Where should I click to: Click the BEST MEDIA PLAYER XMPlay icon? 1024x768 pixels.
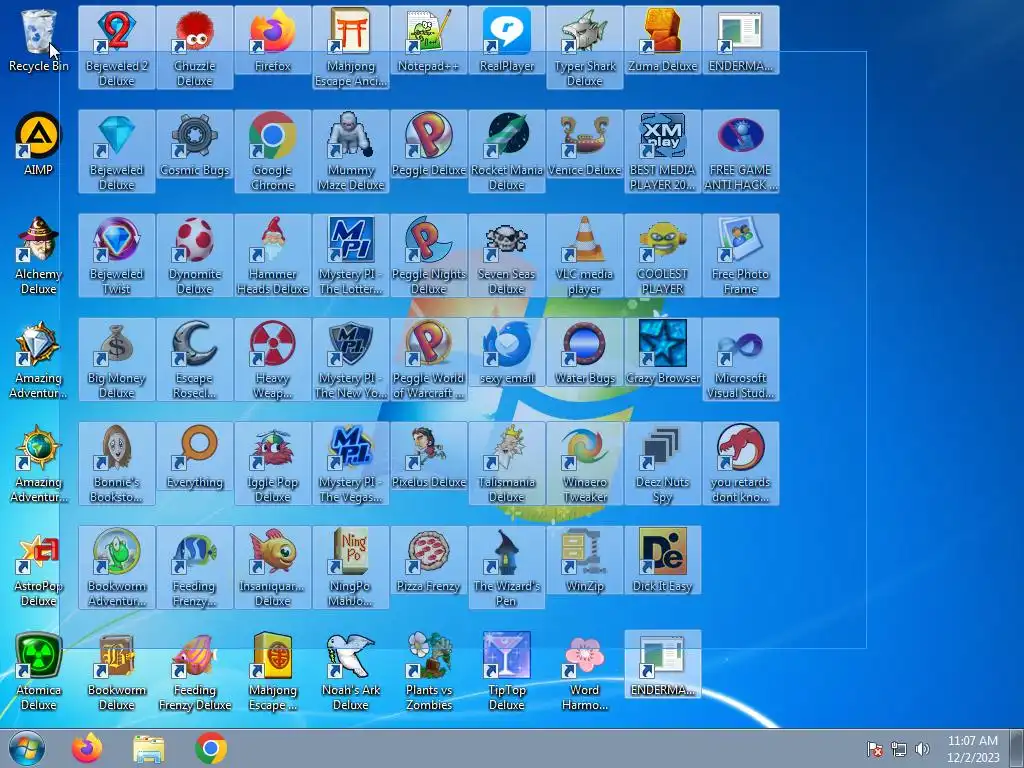click(x=663, y=152)
